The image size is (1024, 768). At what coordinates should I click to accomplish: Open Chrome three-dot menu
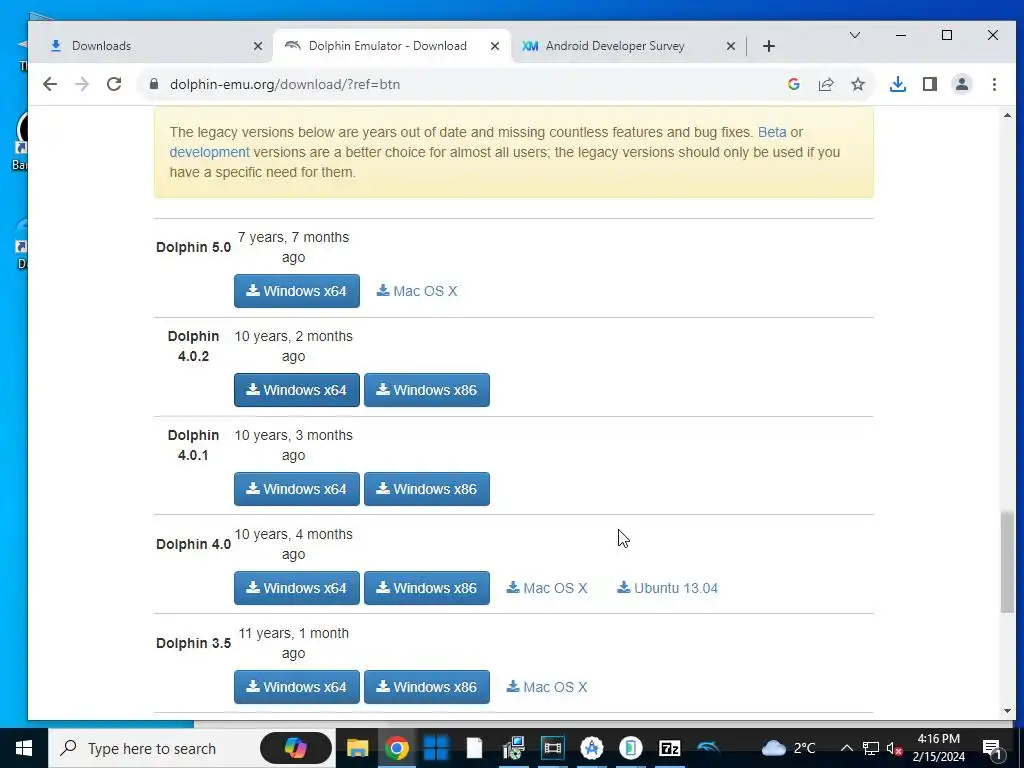click(x=994, y=84)
